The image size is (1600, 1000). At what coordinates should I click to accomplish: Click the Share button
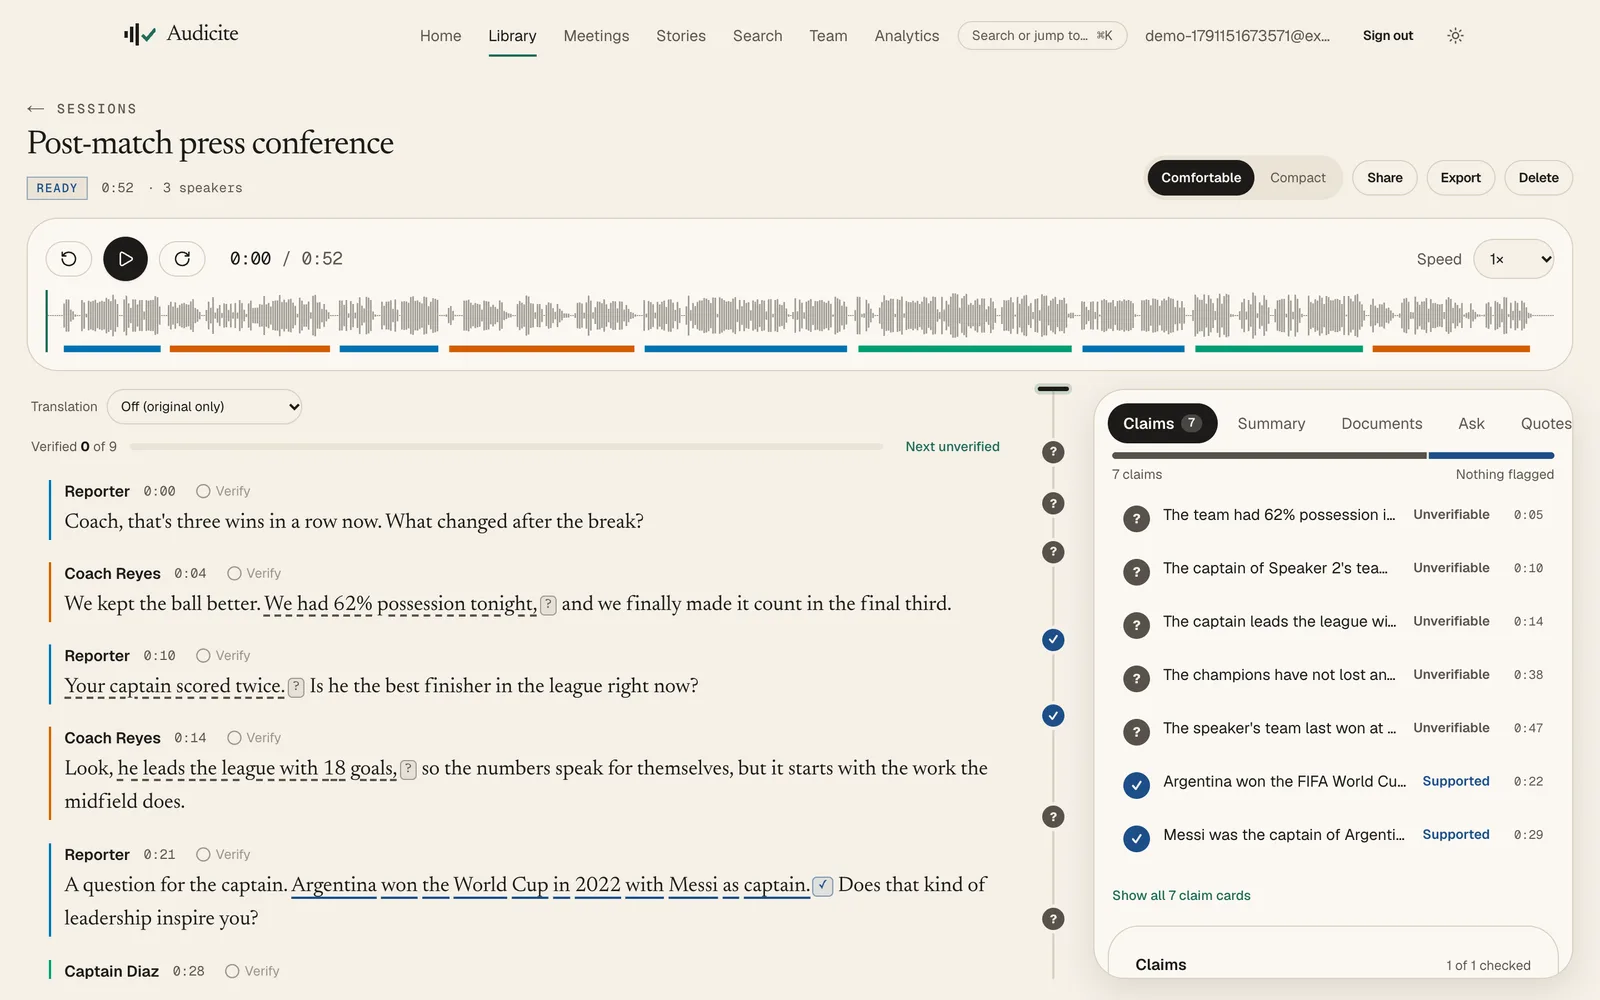point(1384,178)
